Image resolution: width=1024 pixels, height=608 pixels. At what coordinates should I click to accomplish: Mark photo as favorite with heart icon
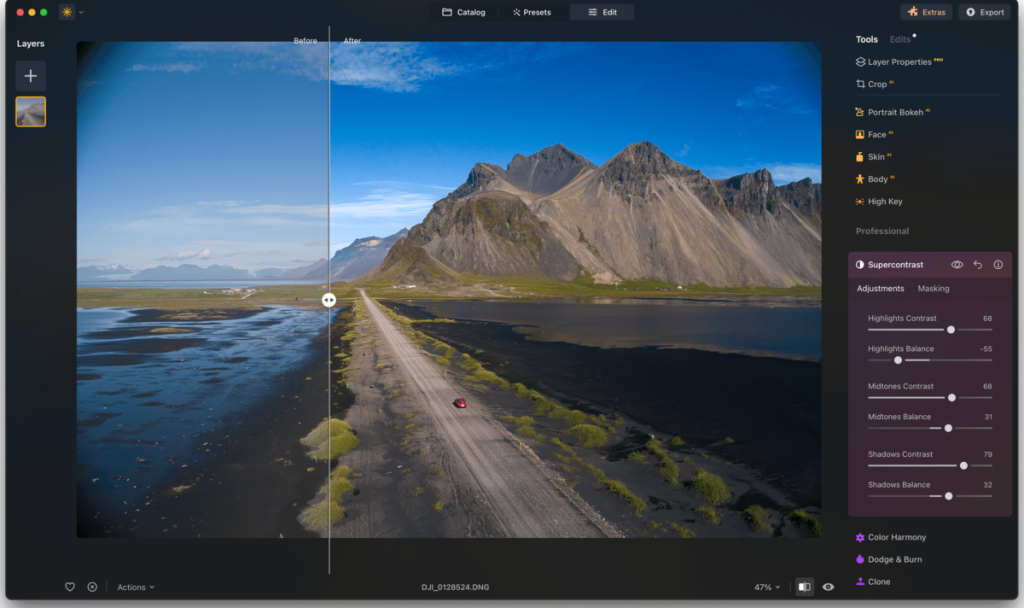tap(70, 586)
